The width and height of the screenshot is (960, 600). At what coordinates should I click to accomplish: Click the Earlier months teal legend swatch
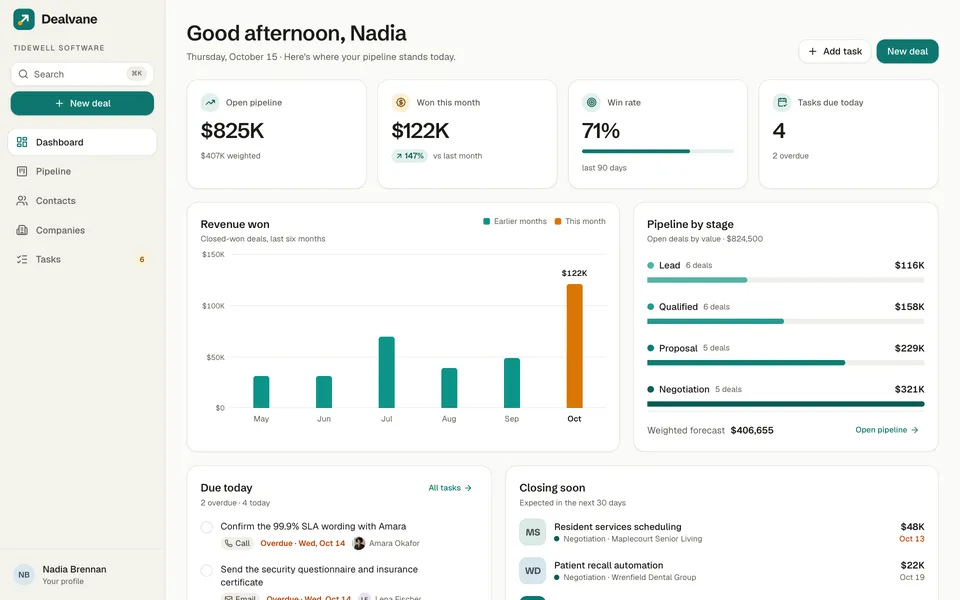pos(487,222)
